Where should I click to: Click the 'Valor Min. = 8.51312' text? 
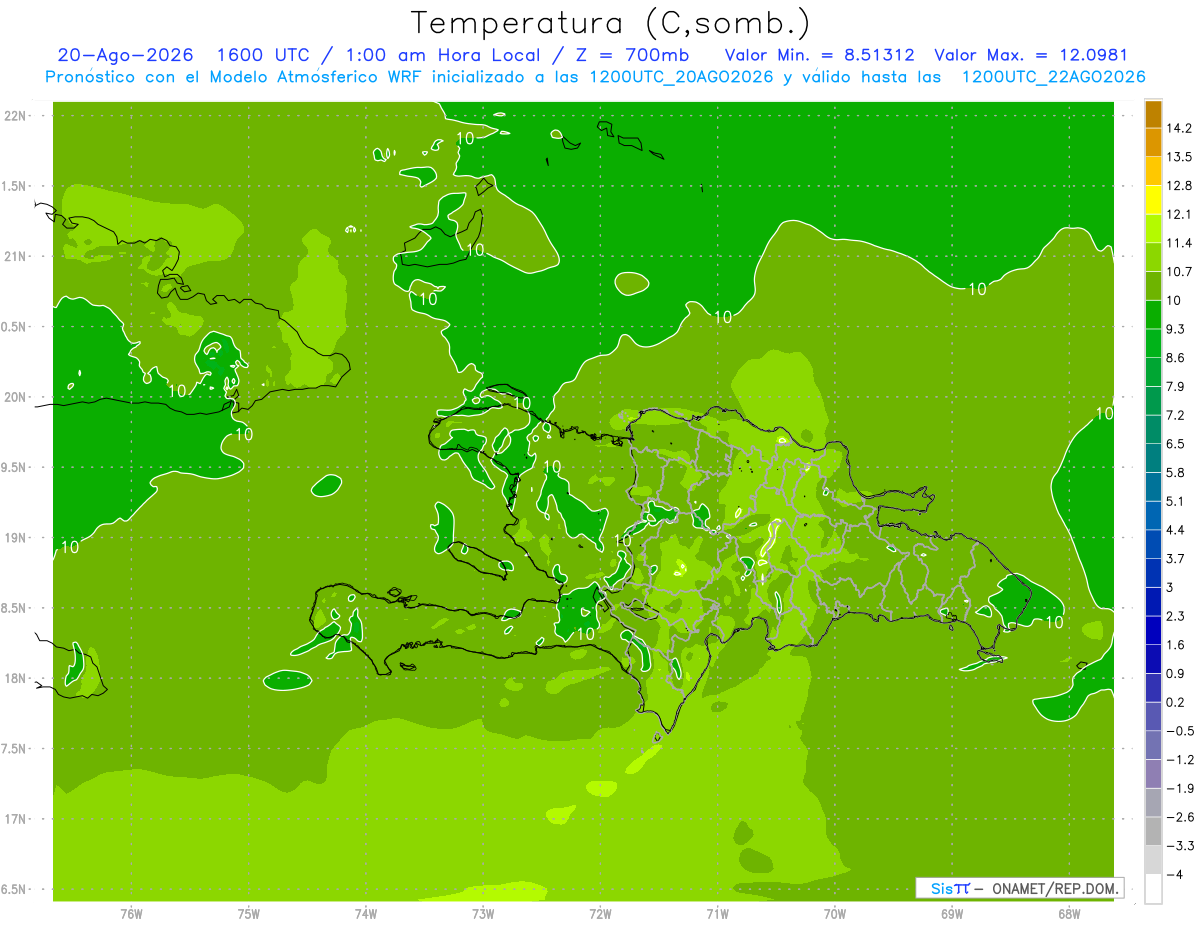820,55
